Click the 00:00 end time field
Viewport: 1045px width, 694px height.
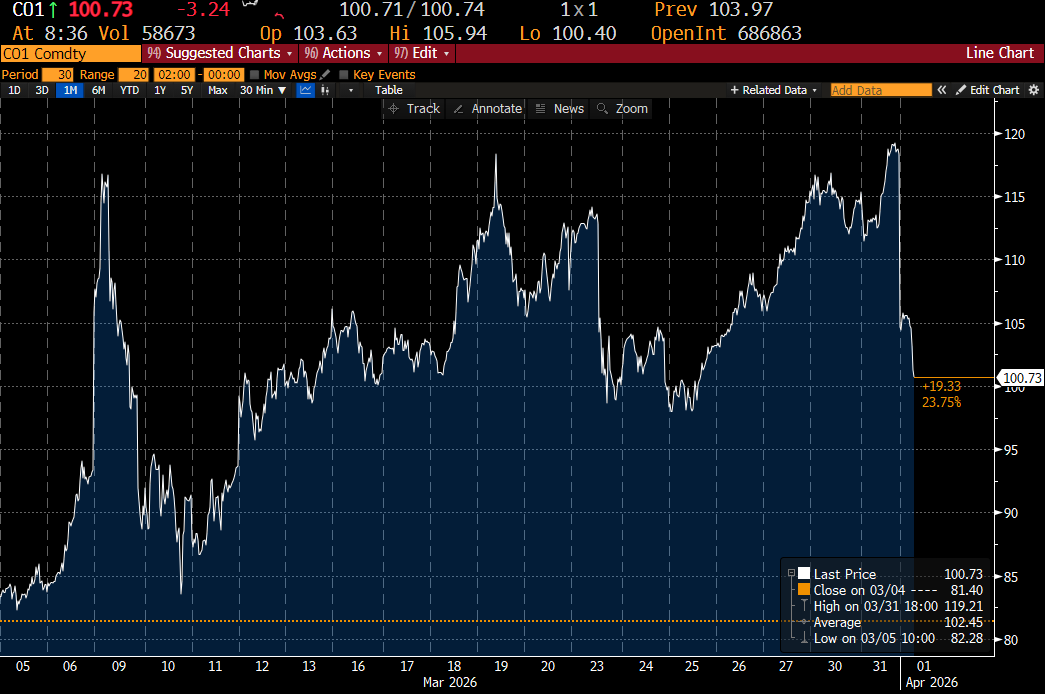pos(223,75)
